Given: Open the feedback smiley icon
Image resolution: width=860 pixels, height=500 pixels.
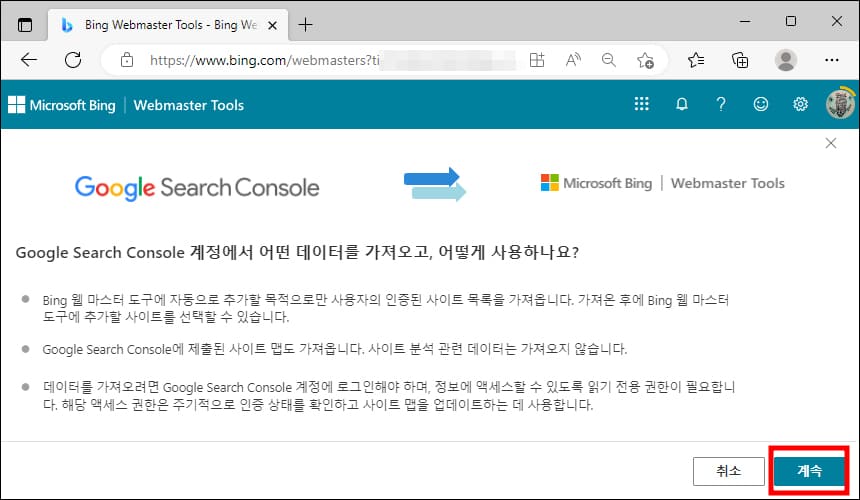Looking at the screenshot, I should 761,104.
